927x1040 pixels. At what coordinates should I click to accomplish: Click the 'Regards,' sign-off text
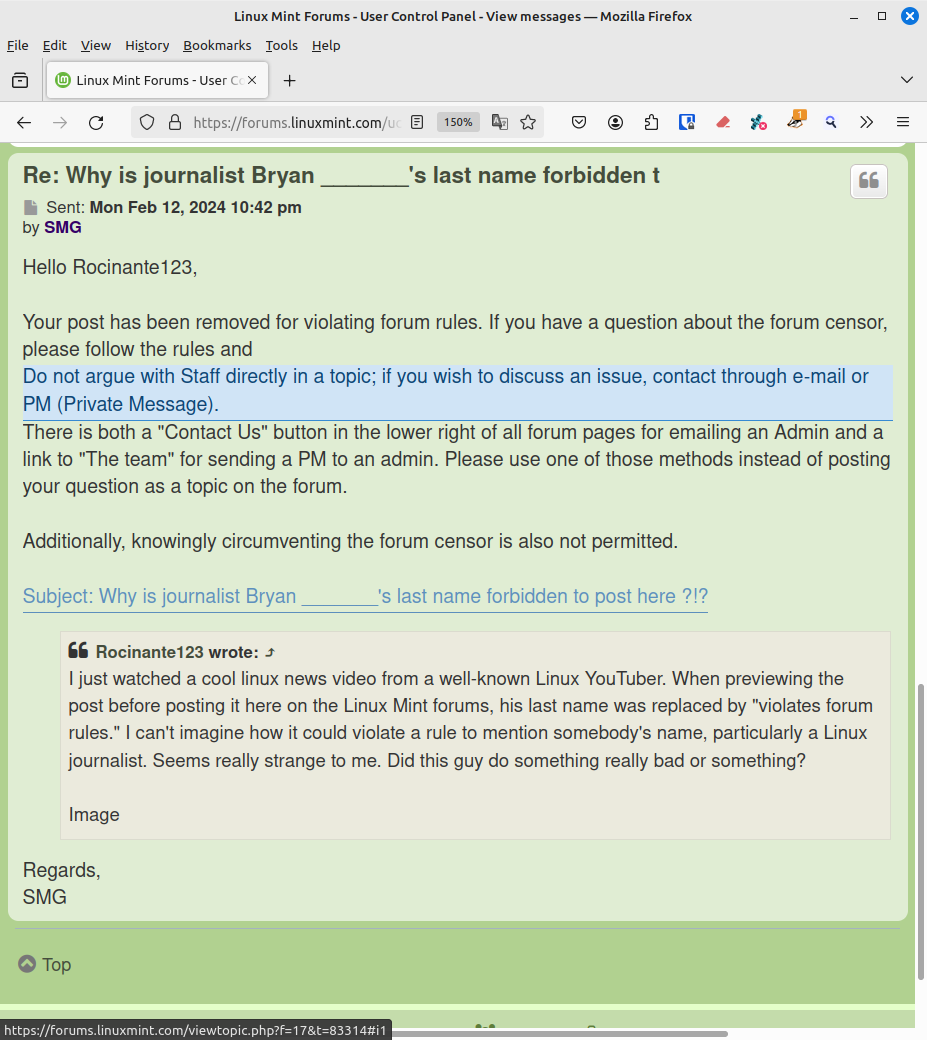62,870
